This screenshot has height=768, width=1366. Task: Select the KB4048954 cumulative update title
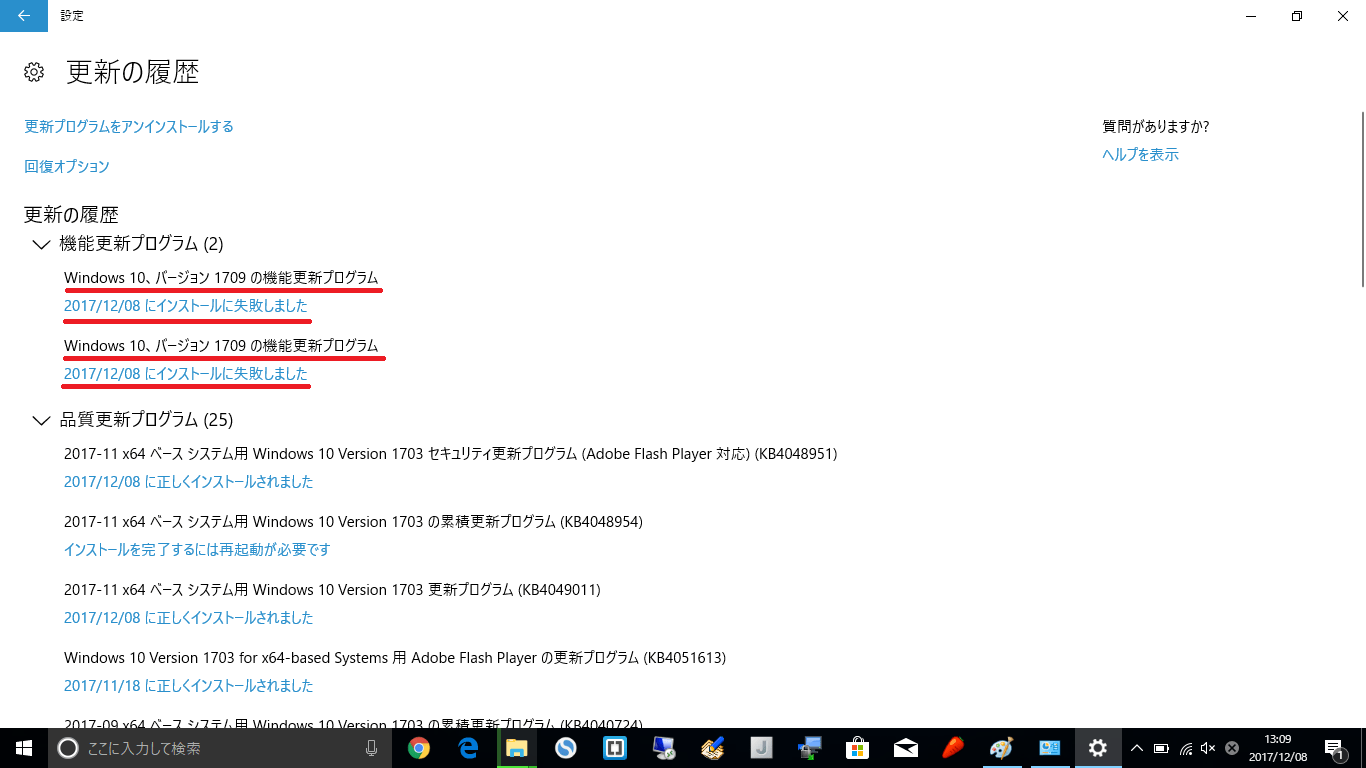[x=353, y=522]
